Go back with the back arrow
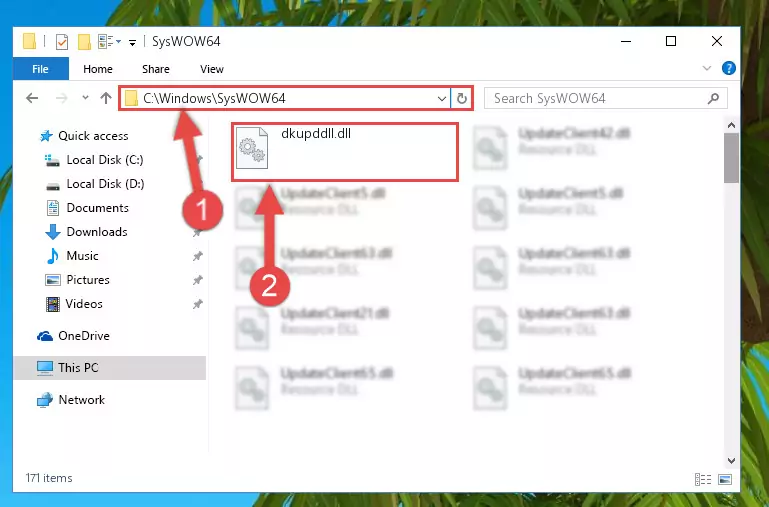This screenshot has width=769, height=507. (x=32, y=98)
